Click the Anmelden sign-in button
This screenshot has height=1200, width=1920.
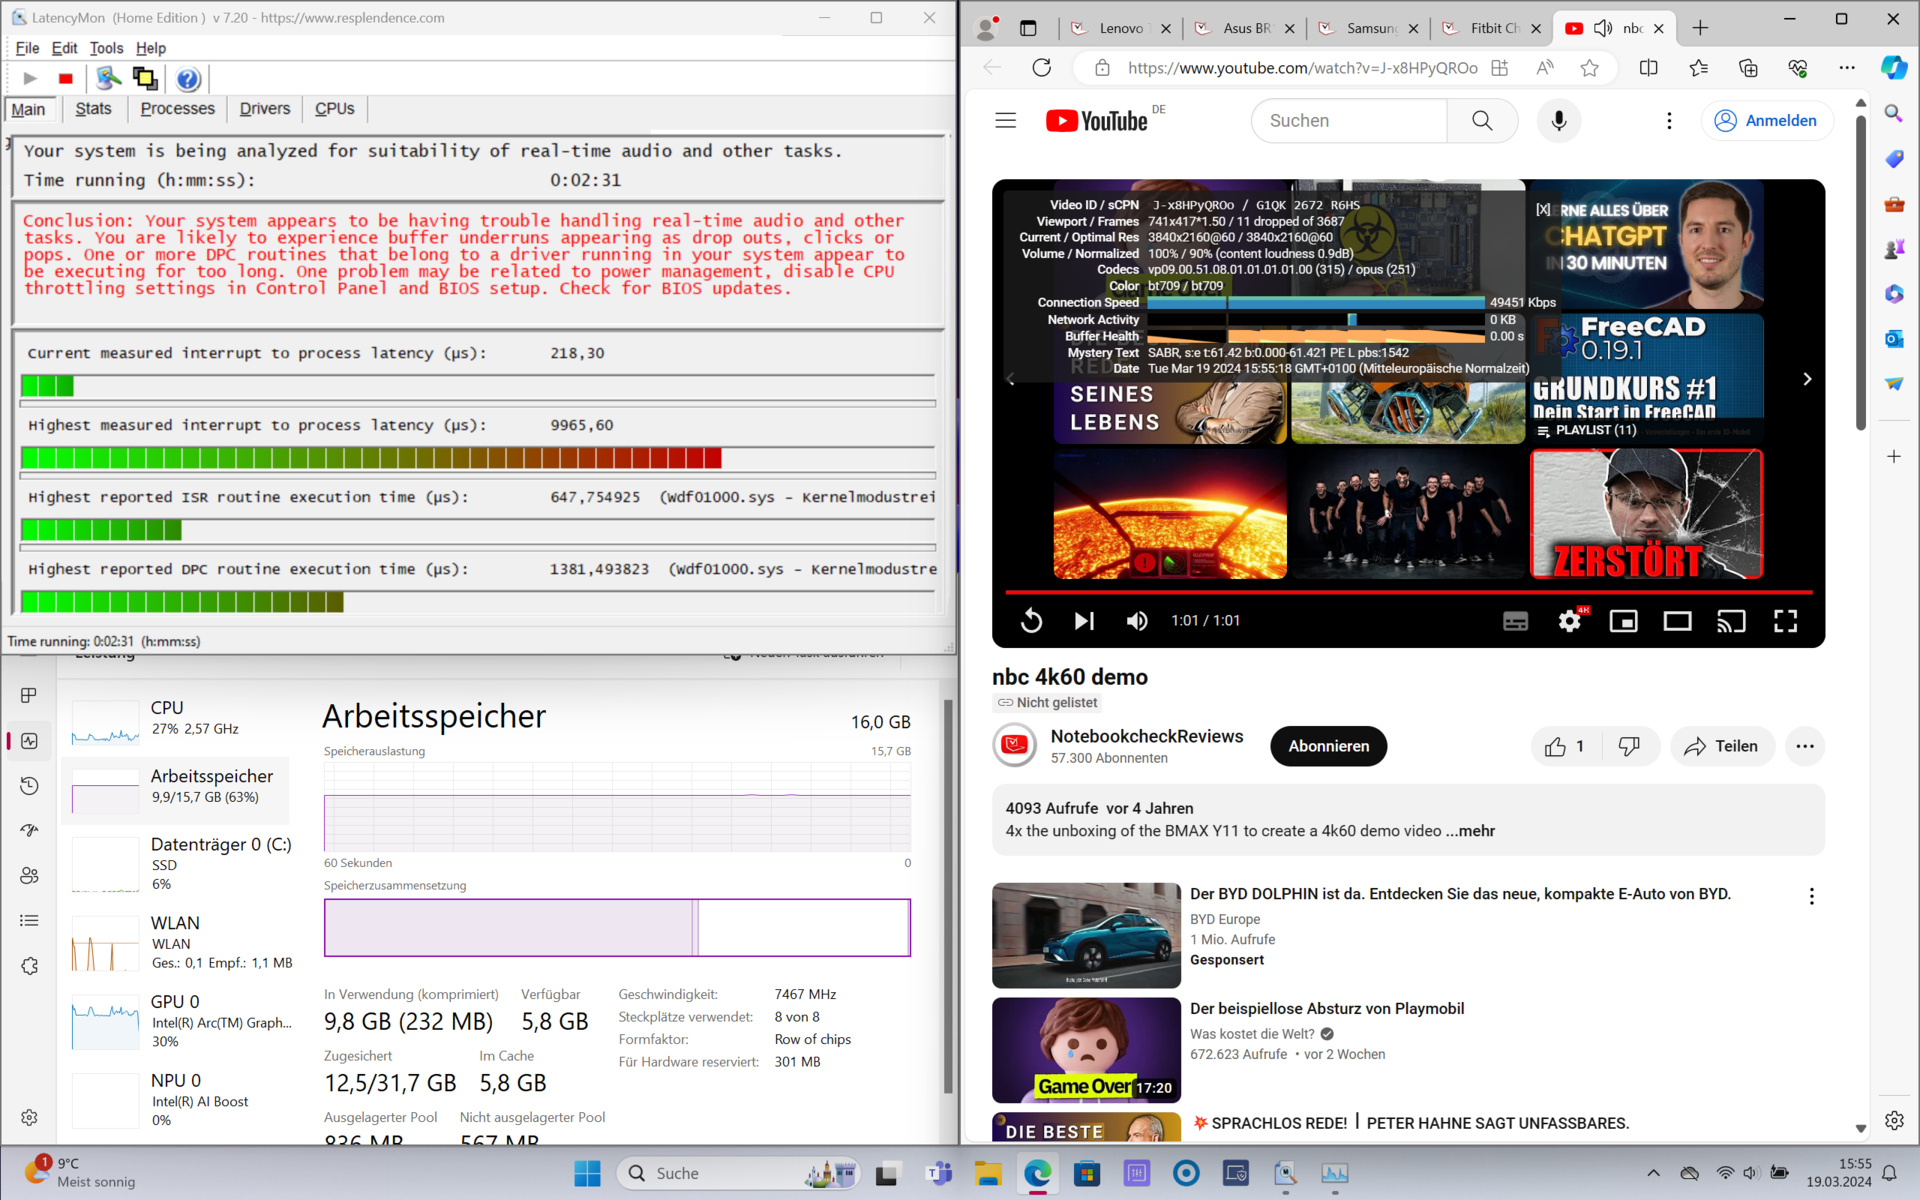tap(1766, 121)
